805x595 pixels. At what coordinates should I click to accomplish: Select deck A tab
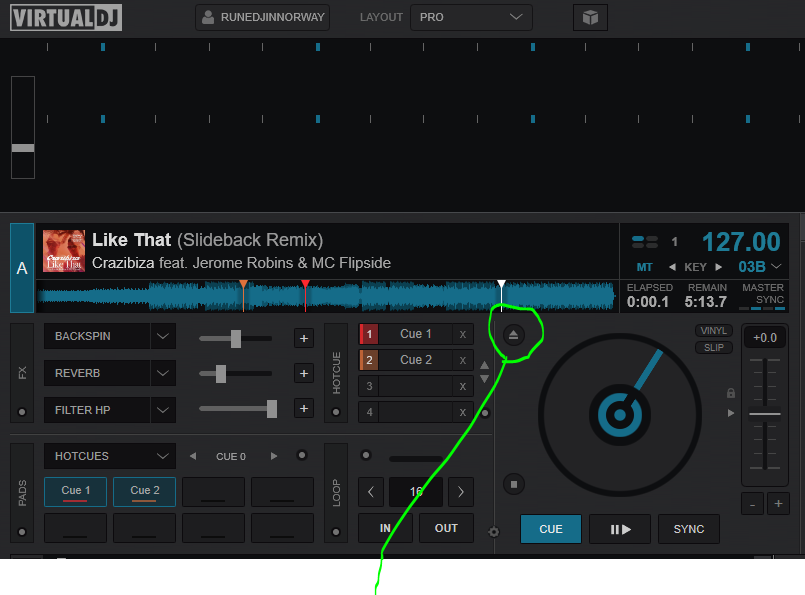[x=22, y=268]
